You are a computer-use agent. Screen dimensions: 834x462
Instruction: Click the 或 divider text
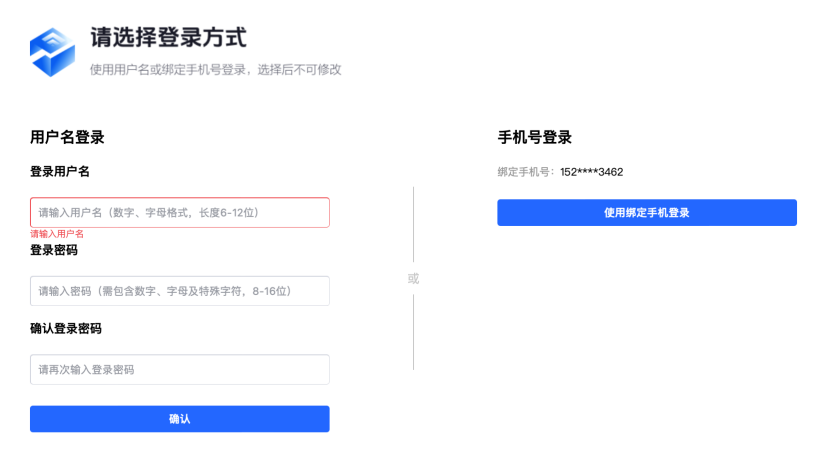[413, 279]
